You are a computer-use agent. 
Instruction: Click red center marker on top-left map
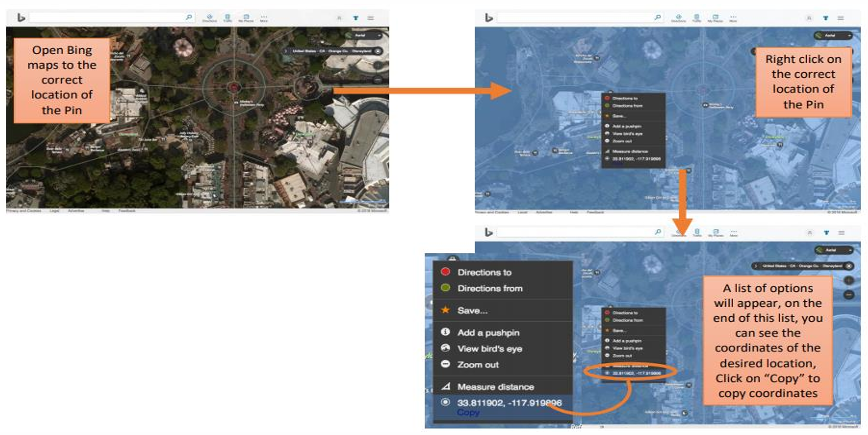tap(234, 87)
